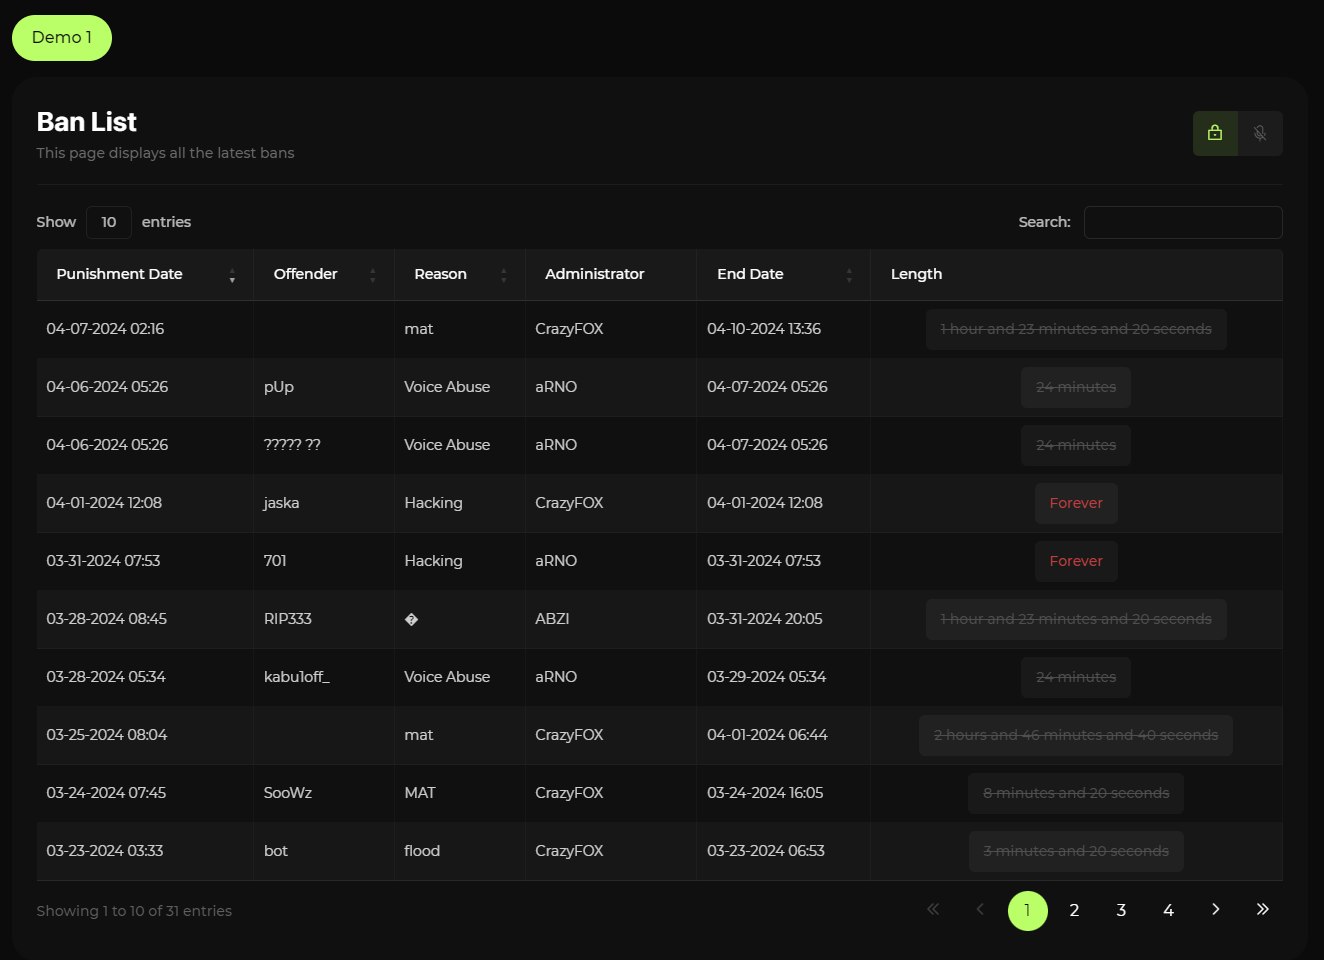
Task: Go to the first page double-arrow
Action: click(x=933, y=910)
